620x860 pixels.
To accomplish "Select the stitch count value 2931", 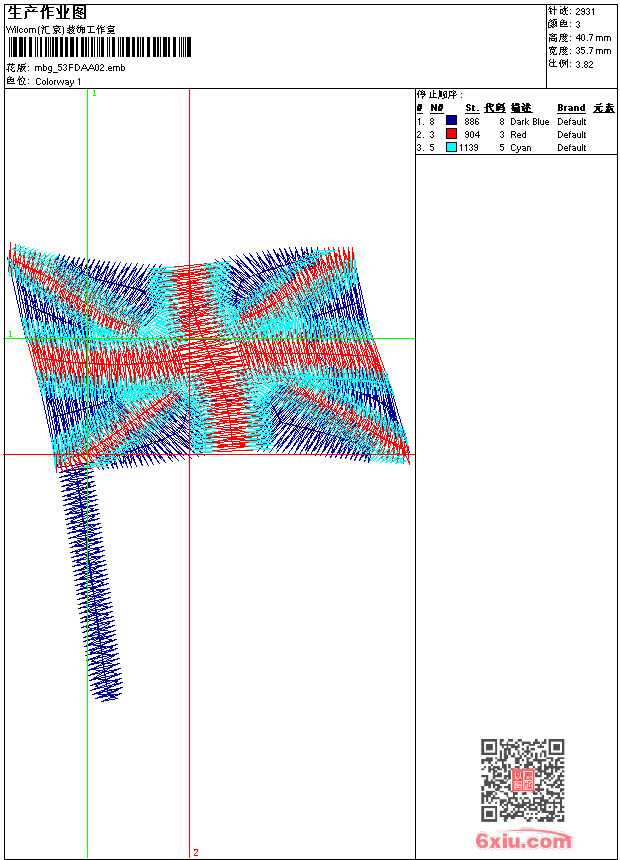I will [x=585, y=12].
